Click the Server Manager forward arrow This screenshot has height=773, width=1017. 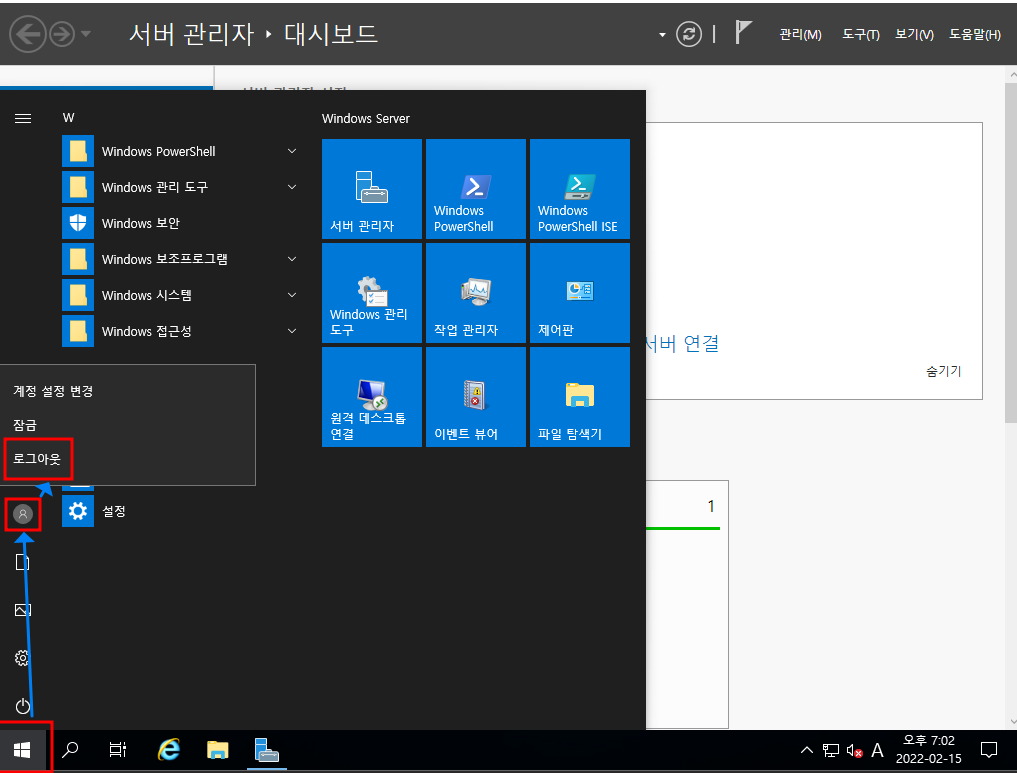[62, 34]
